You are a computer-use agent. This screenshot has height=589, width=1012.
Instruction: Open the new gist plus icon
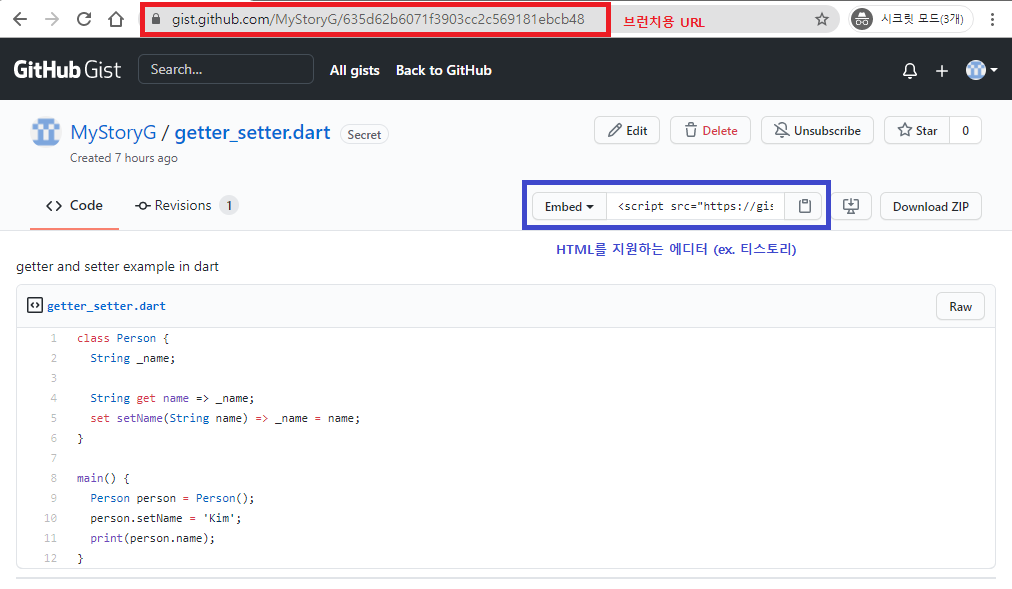(x=941, y=70)
